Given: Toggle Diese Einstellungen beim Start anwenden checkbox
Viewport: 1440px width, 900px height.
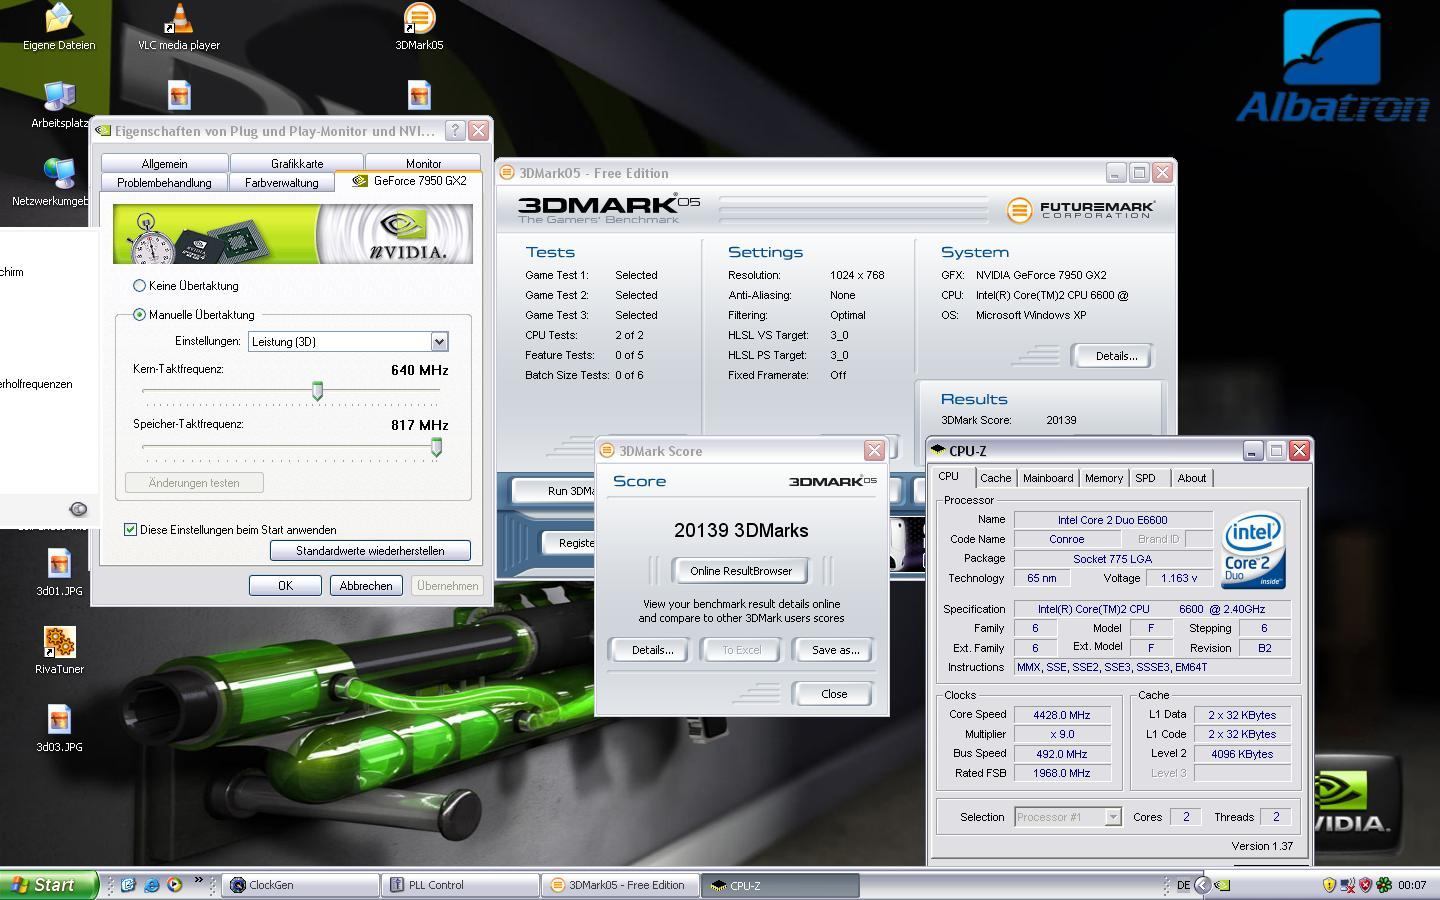Looking at the screenshot, I should tap(130, 530).
